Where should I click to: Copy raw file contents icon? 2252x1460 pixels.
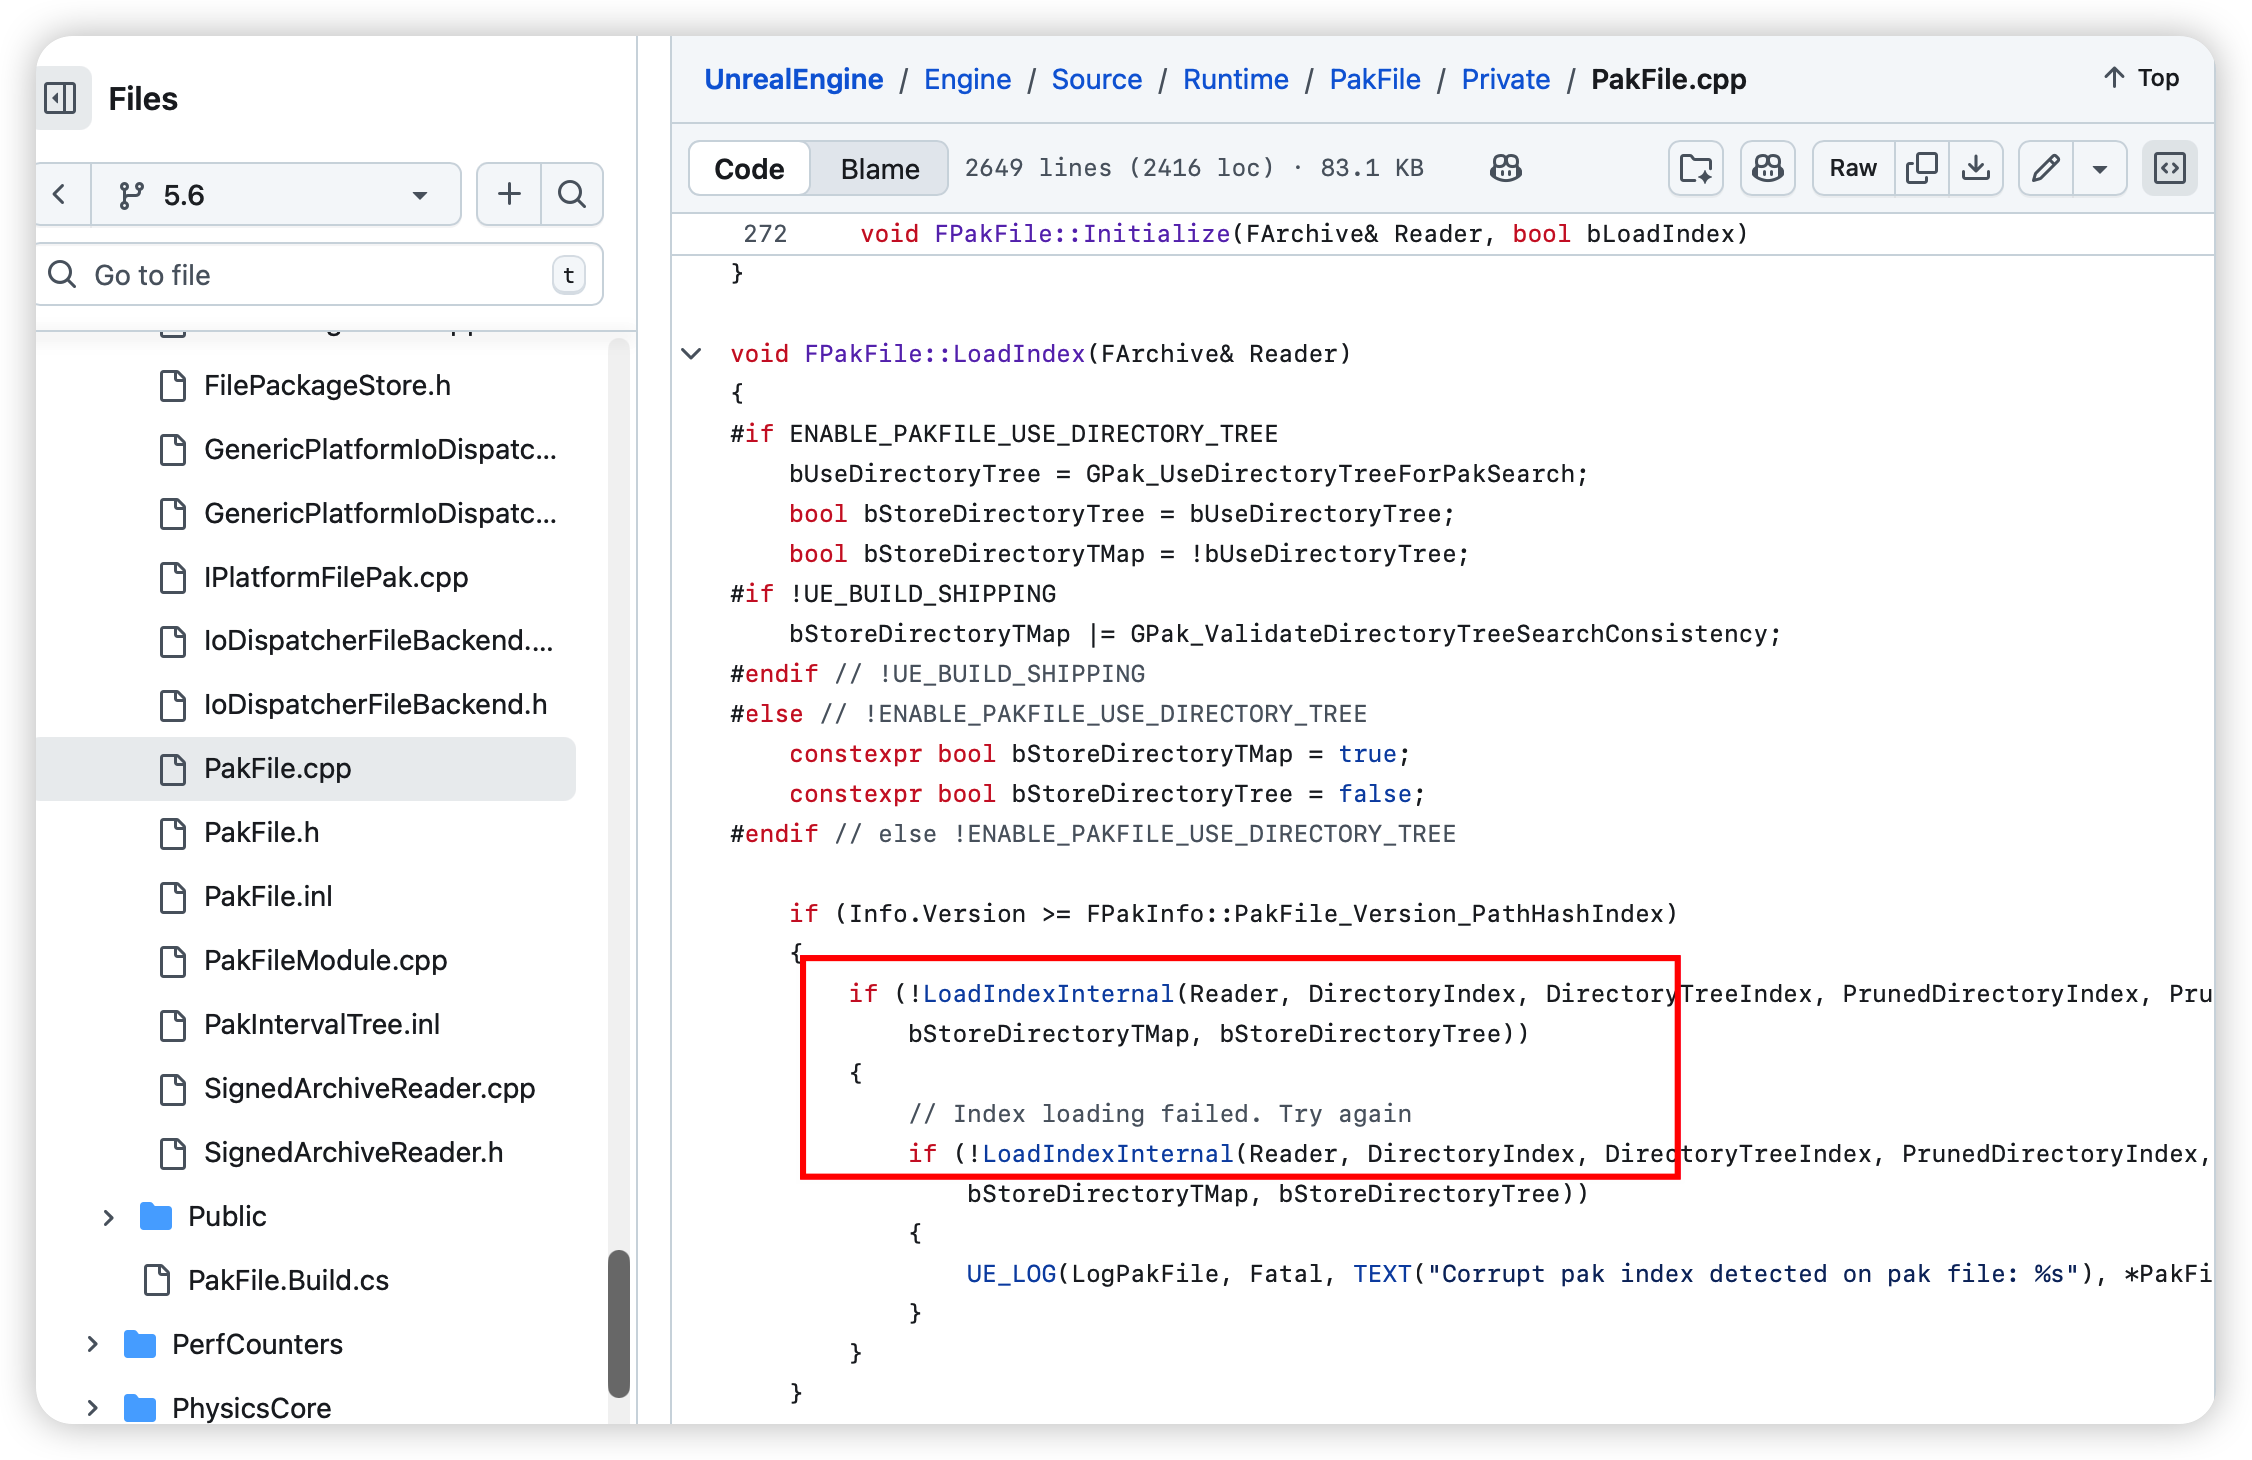(1921, 168)
